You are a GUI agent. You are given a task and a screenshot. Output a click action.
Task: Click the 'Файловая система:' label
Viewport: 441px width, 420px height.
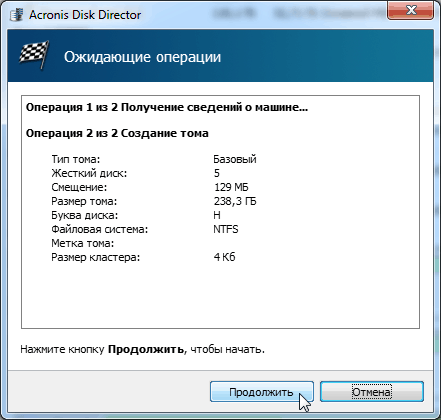click(x=99, y=229)
